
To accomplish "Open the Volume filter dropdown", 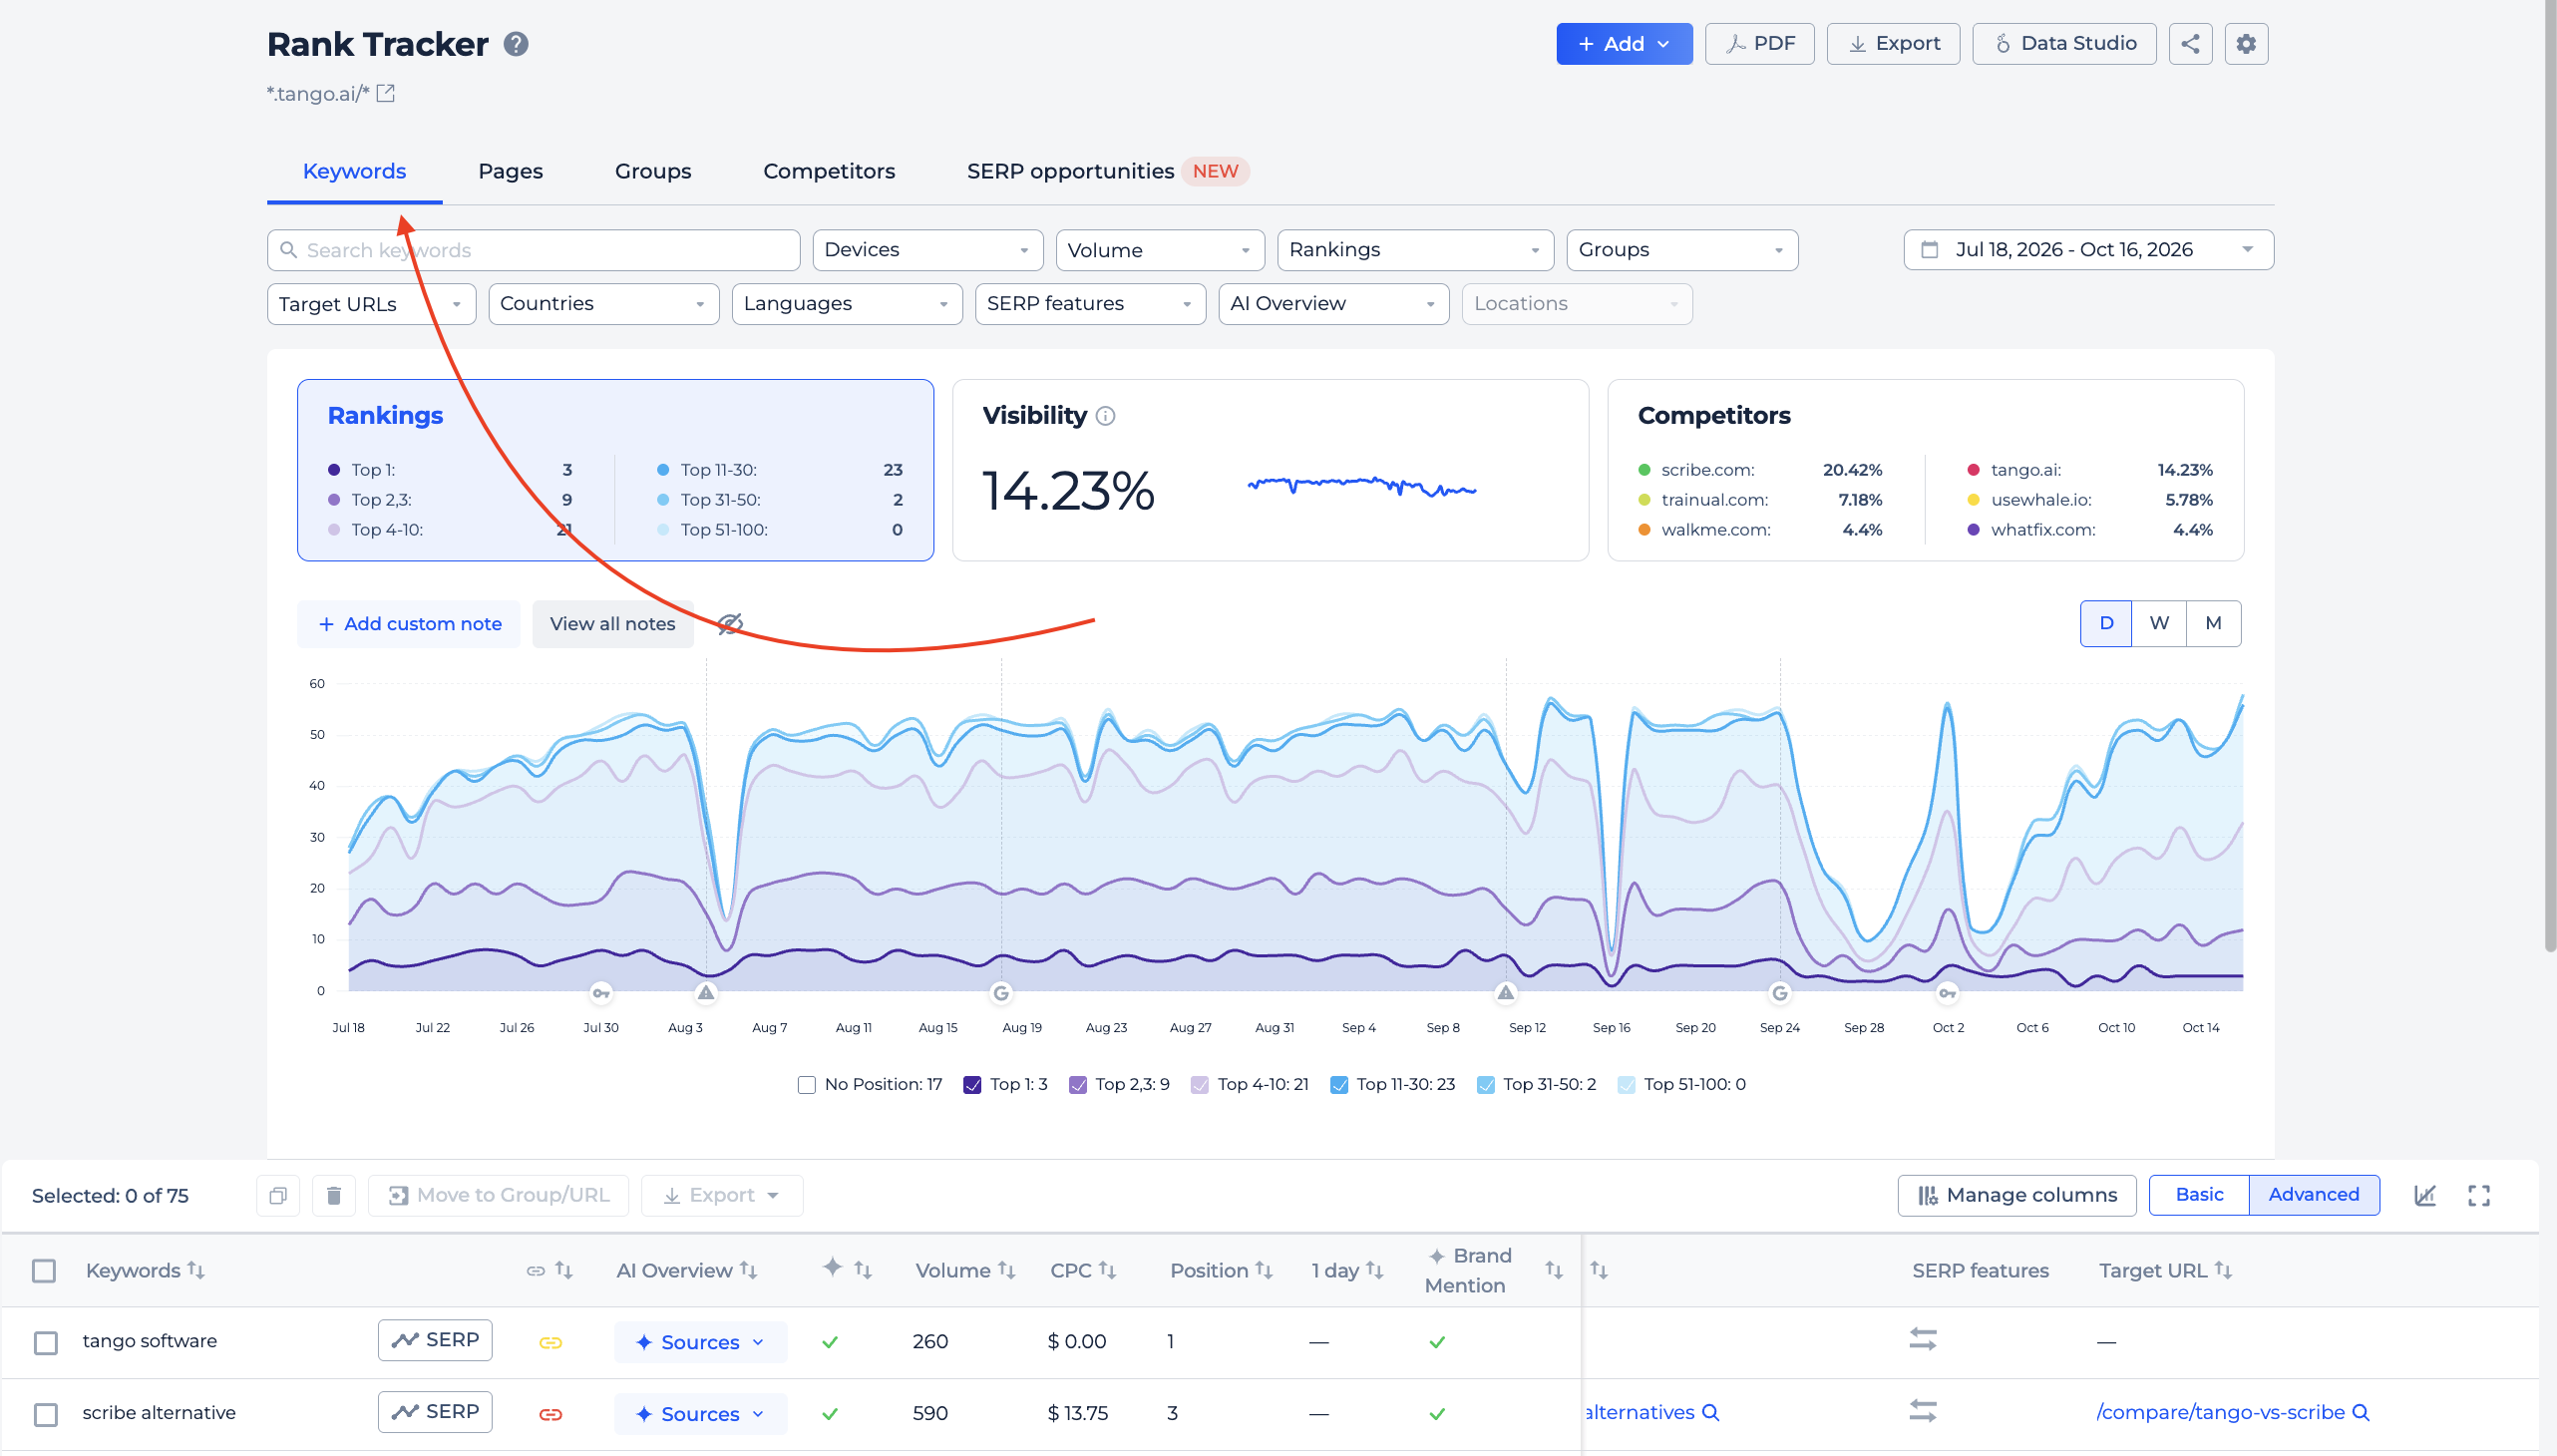I will 1160,250.
